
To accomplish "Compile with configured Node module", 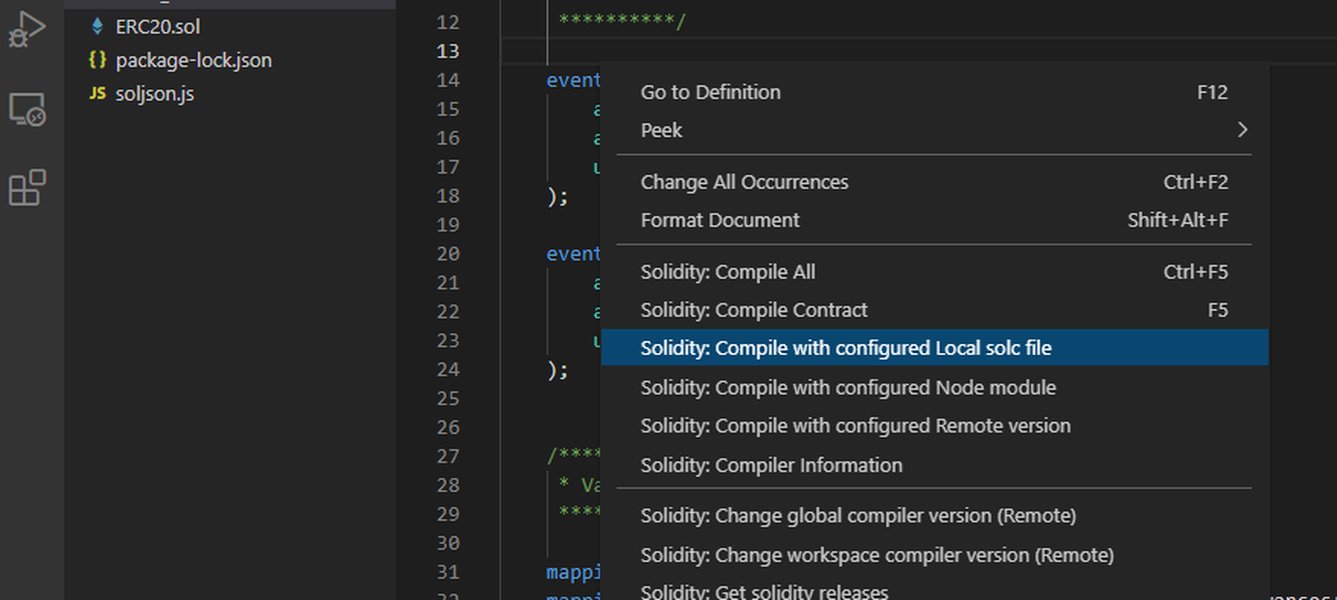I will point(934,387).
